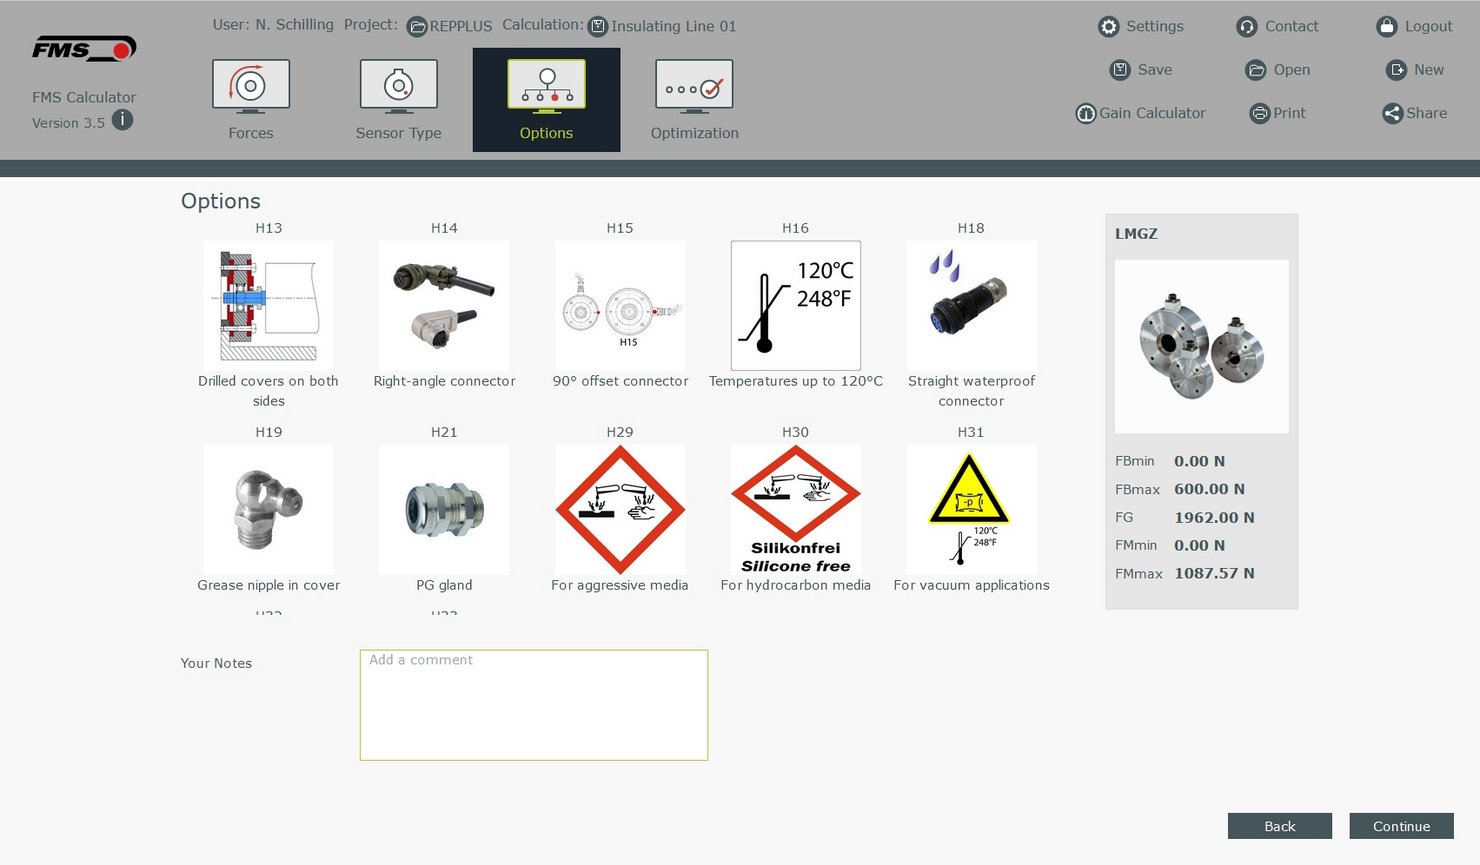Select H18 straight waterproof connector image
Viewport: 1480px width, 865px height.
click(x=971, y=306)
